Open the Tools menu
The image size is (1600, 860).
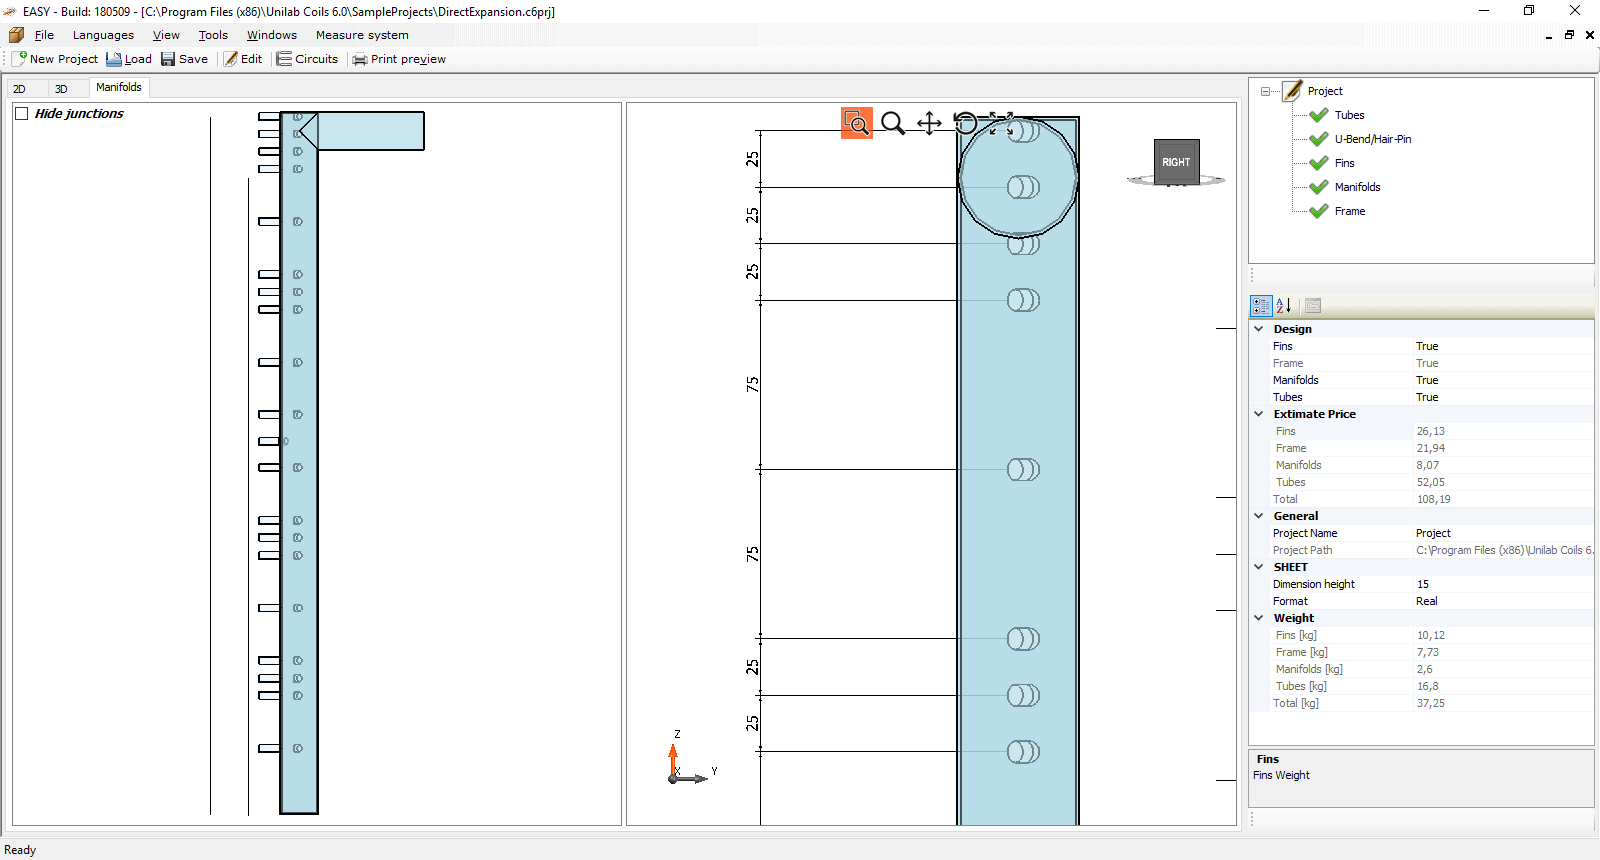(x=213, y=35)
